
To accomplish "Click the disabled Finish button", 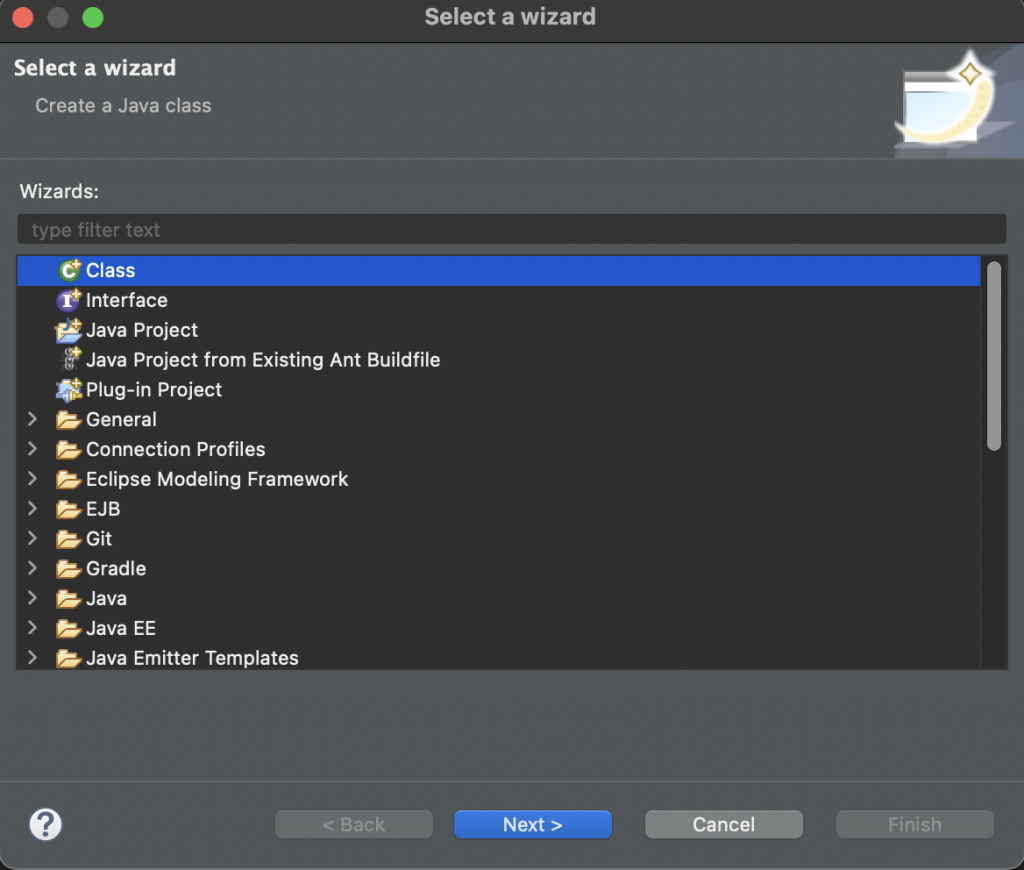I will click(915, 824).
